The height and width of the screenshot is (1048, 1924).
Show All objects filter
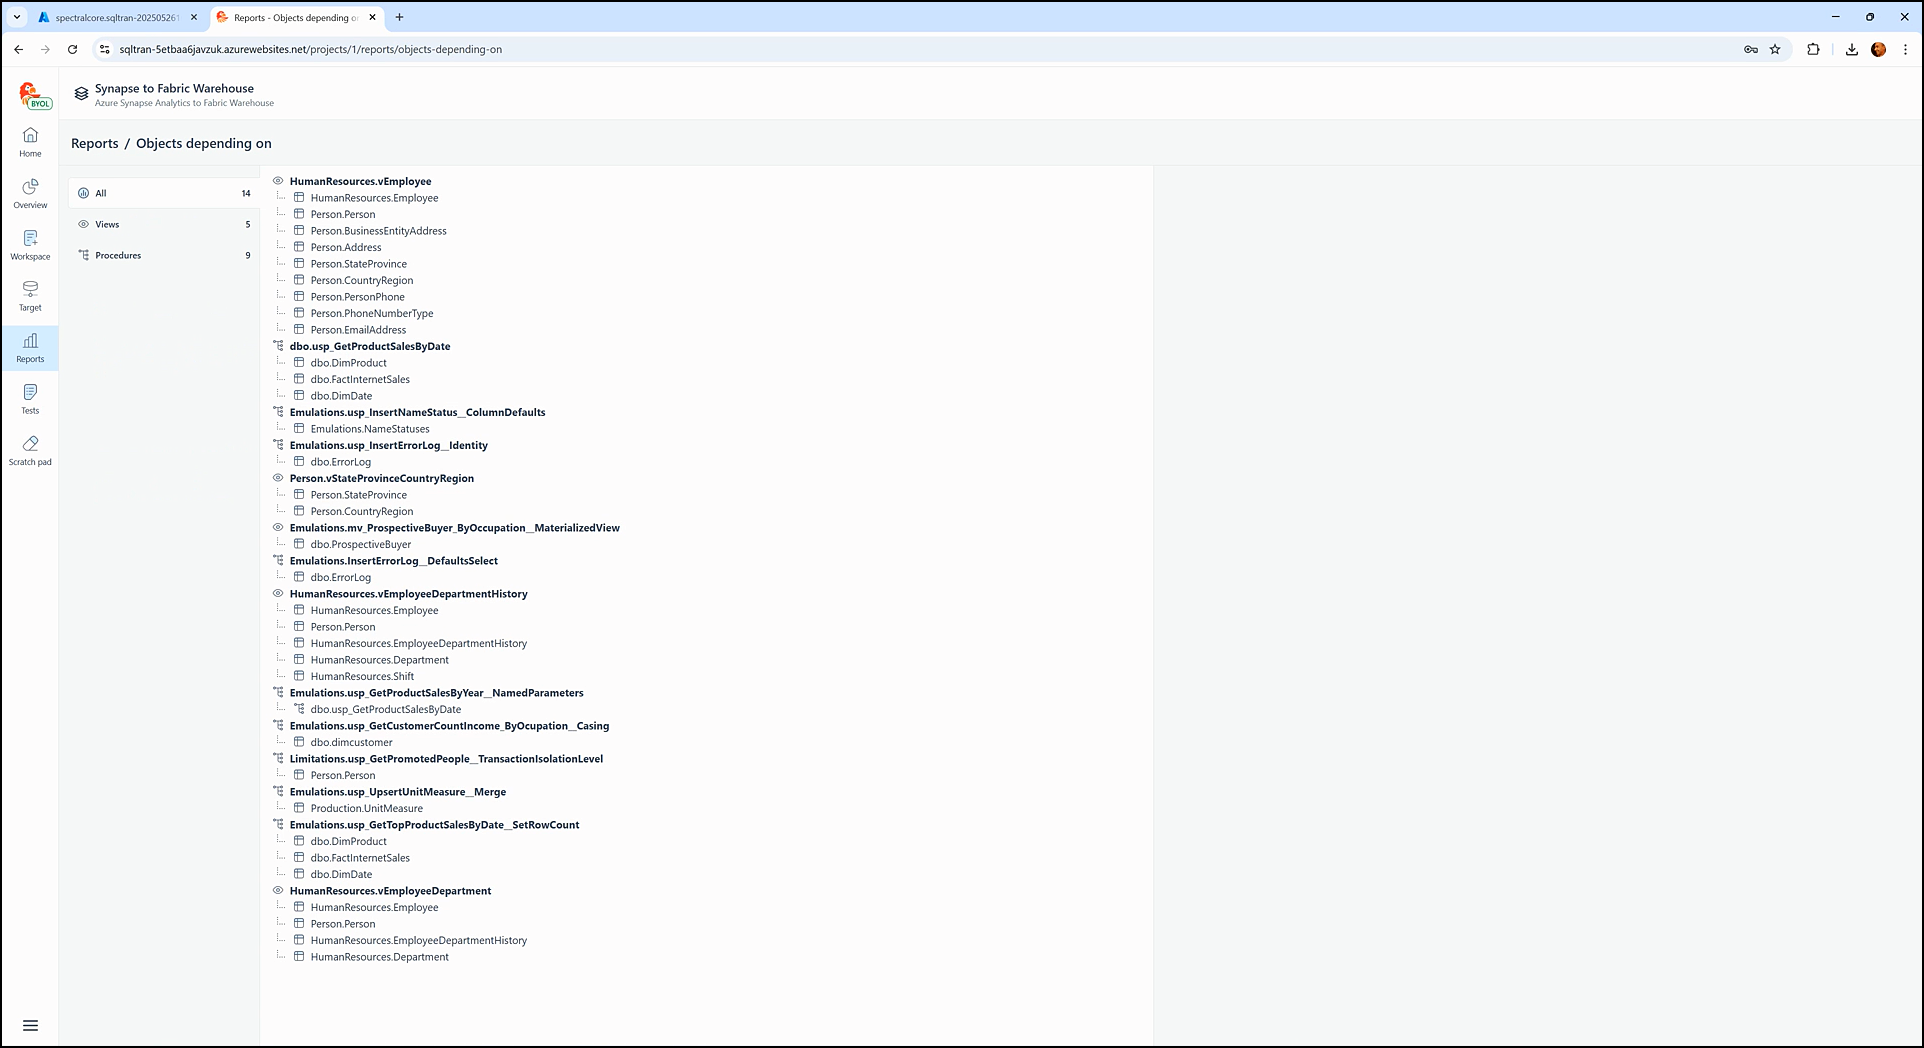coord(101,194)
